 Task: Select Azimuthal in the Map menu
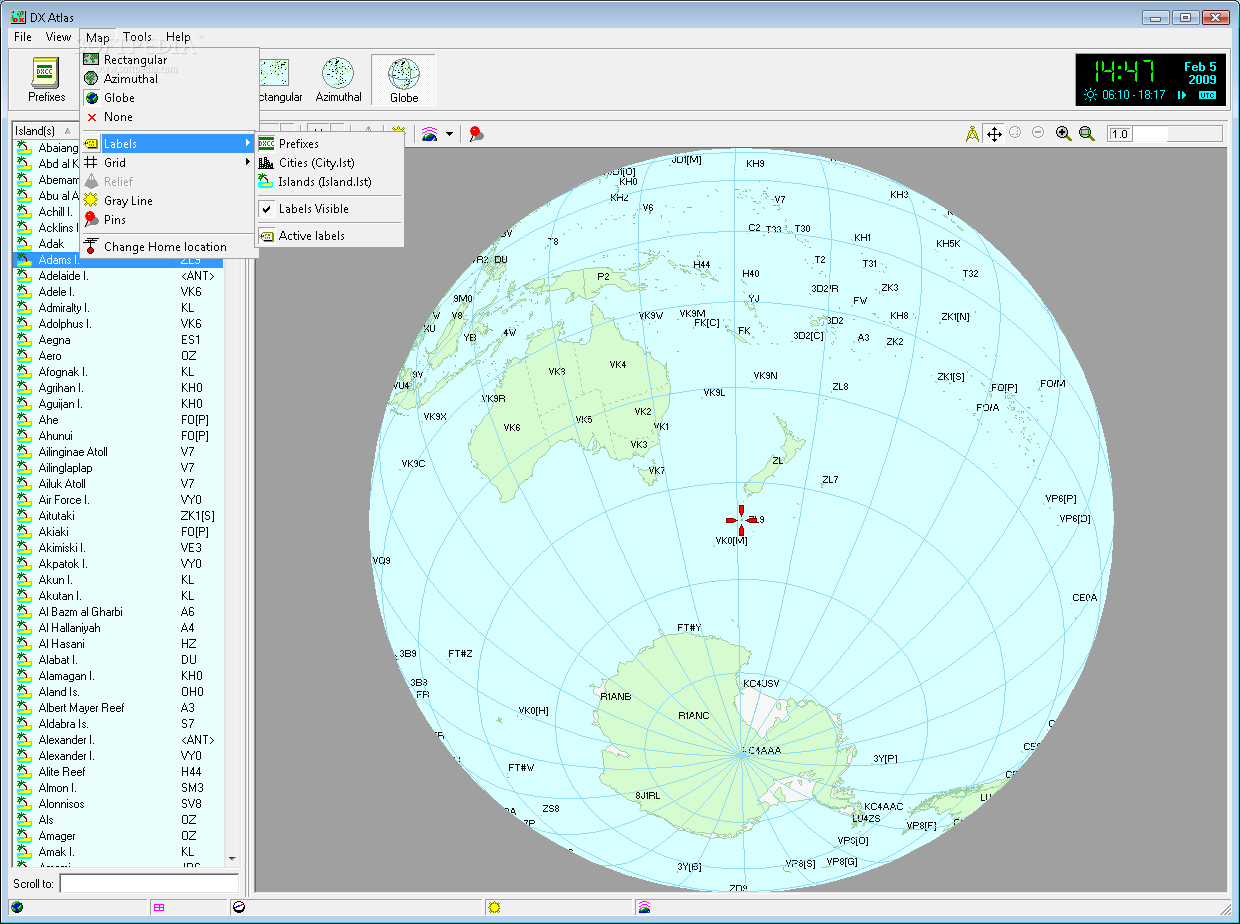[x=169, y=79]
